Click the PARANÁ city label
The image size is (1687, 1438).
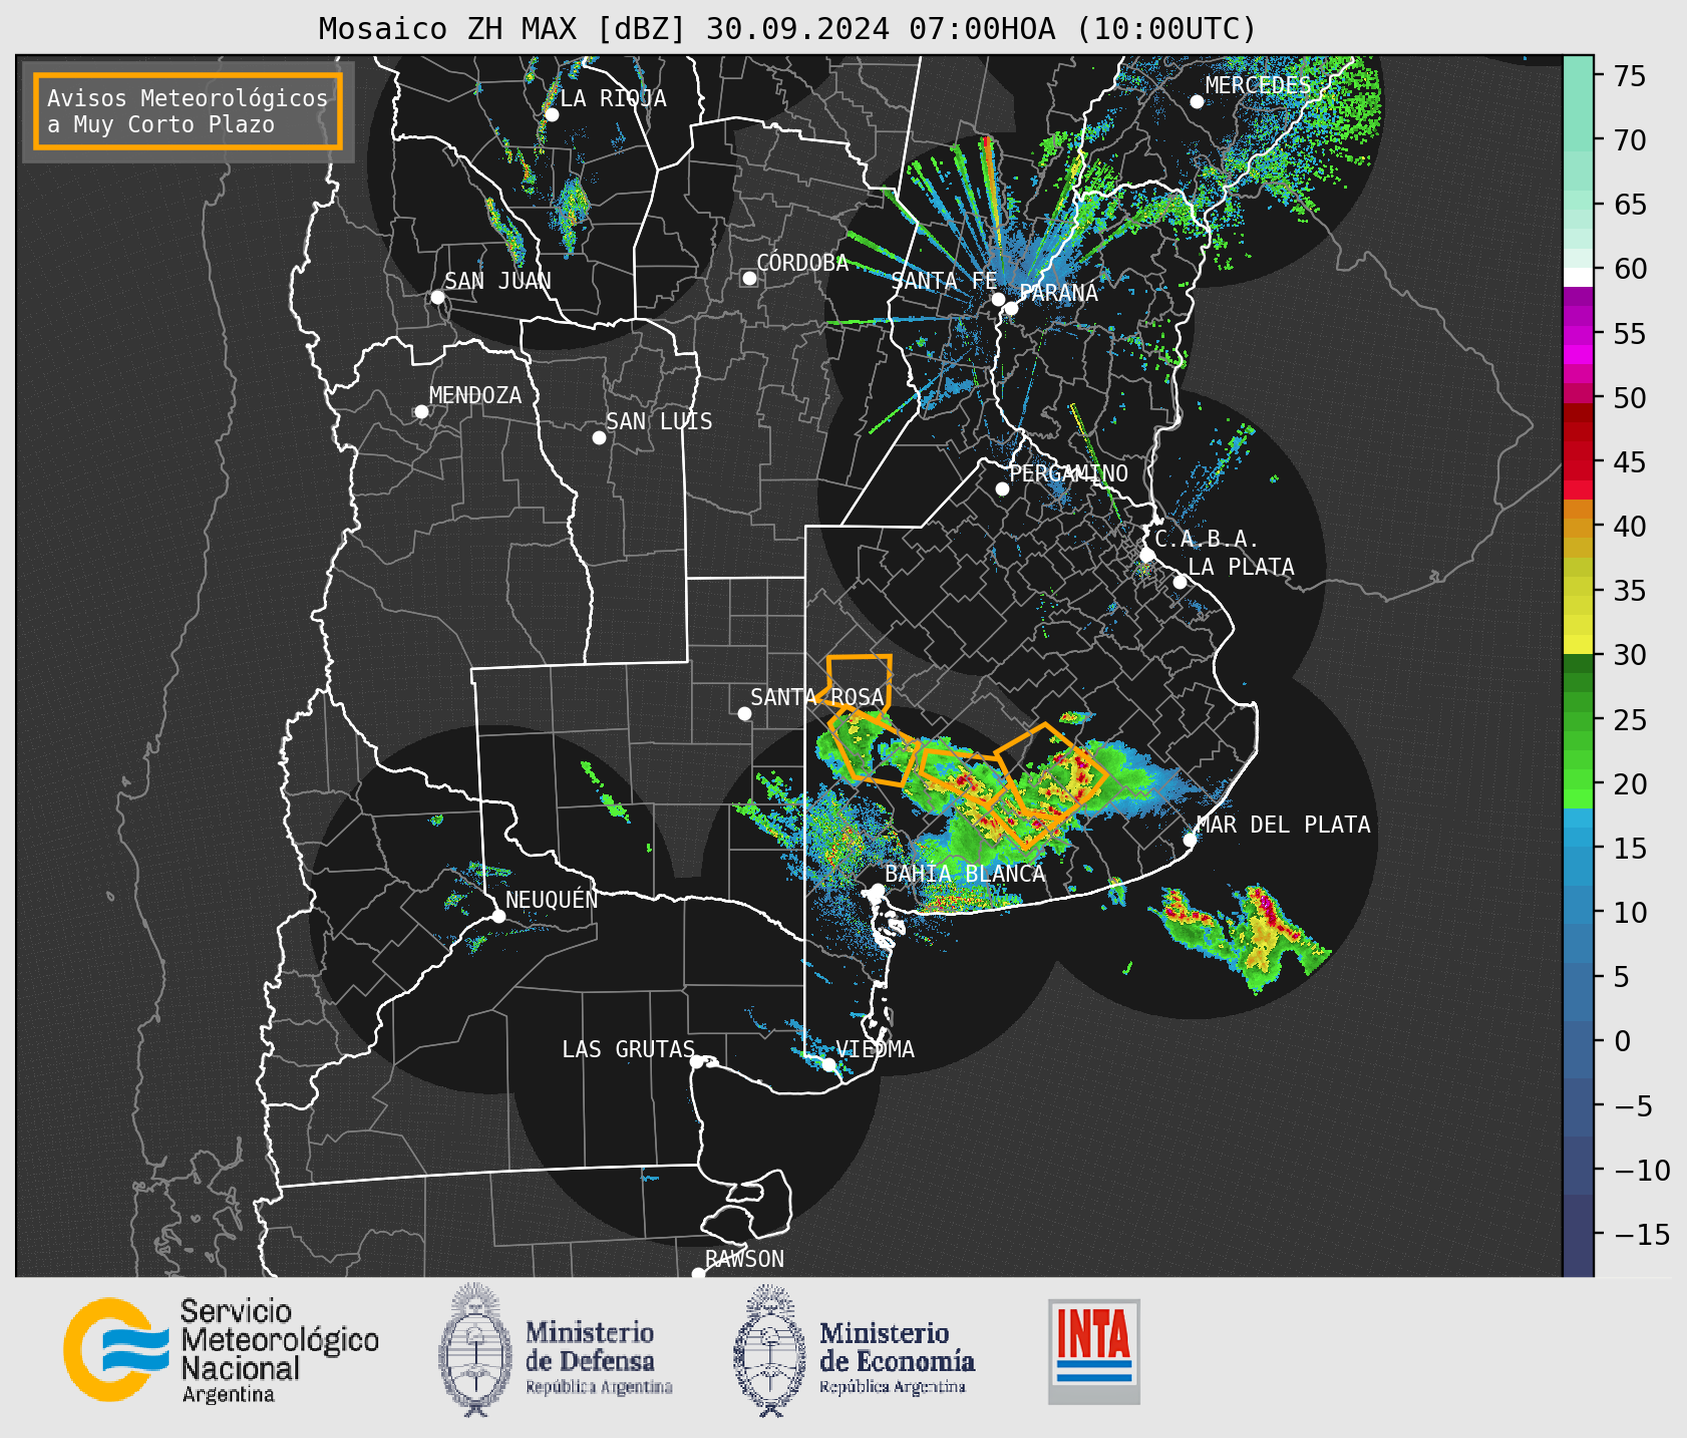(1058, 293)
